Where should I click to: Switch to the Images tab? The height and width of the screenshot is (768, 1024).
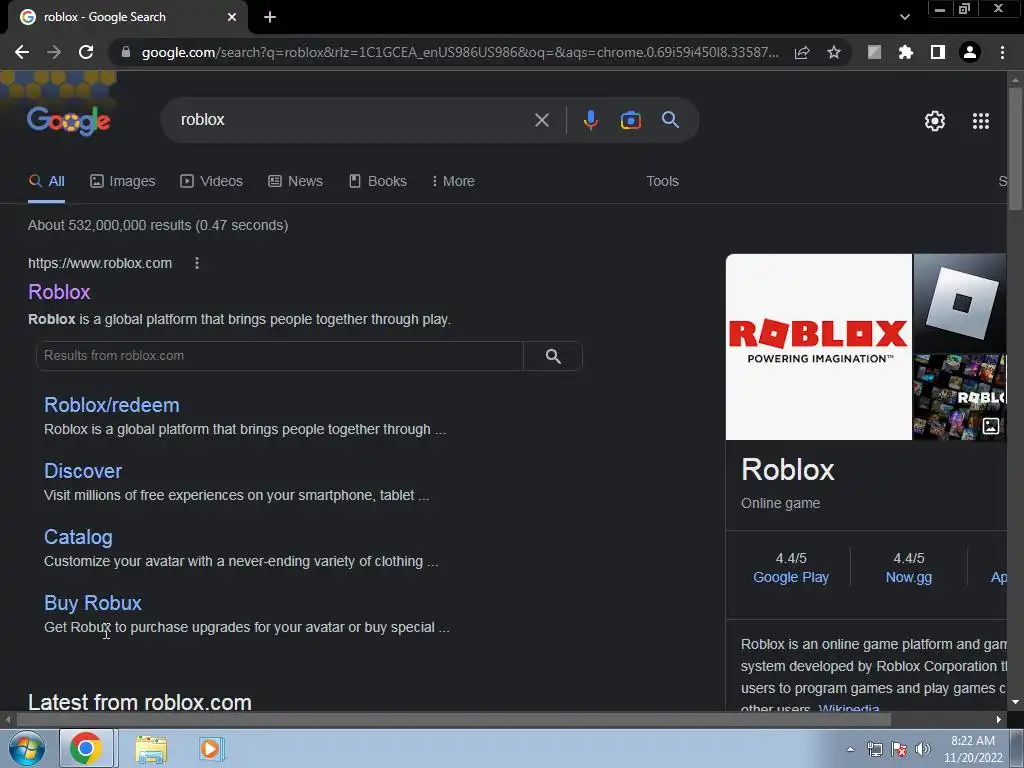click(123, 182)
